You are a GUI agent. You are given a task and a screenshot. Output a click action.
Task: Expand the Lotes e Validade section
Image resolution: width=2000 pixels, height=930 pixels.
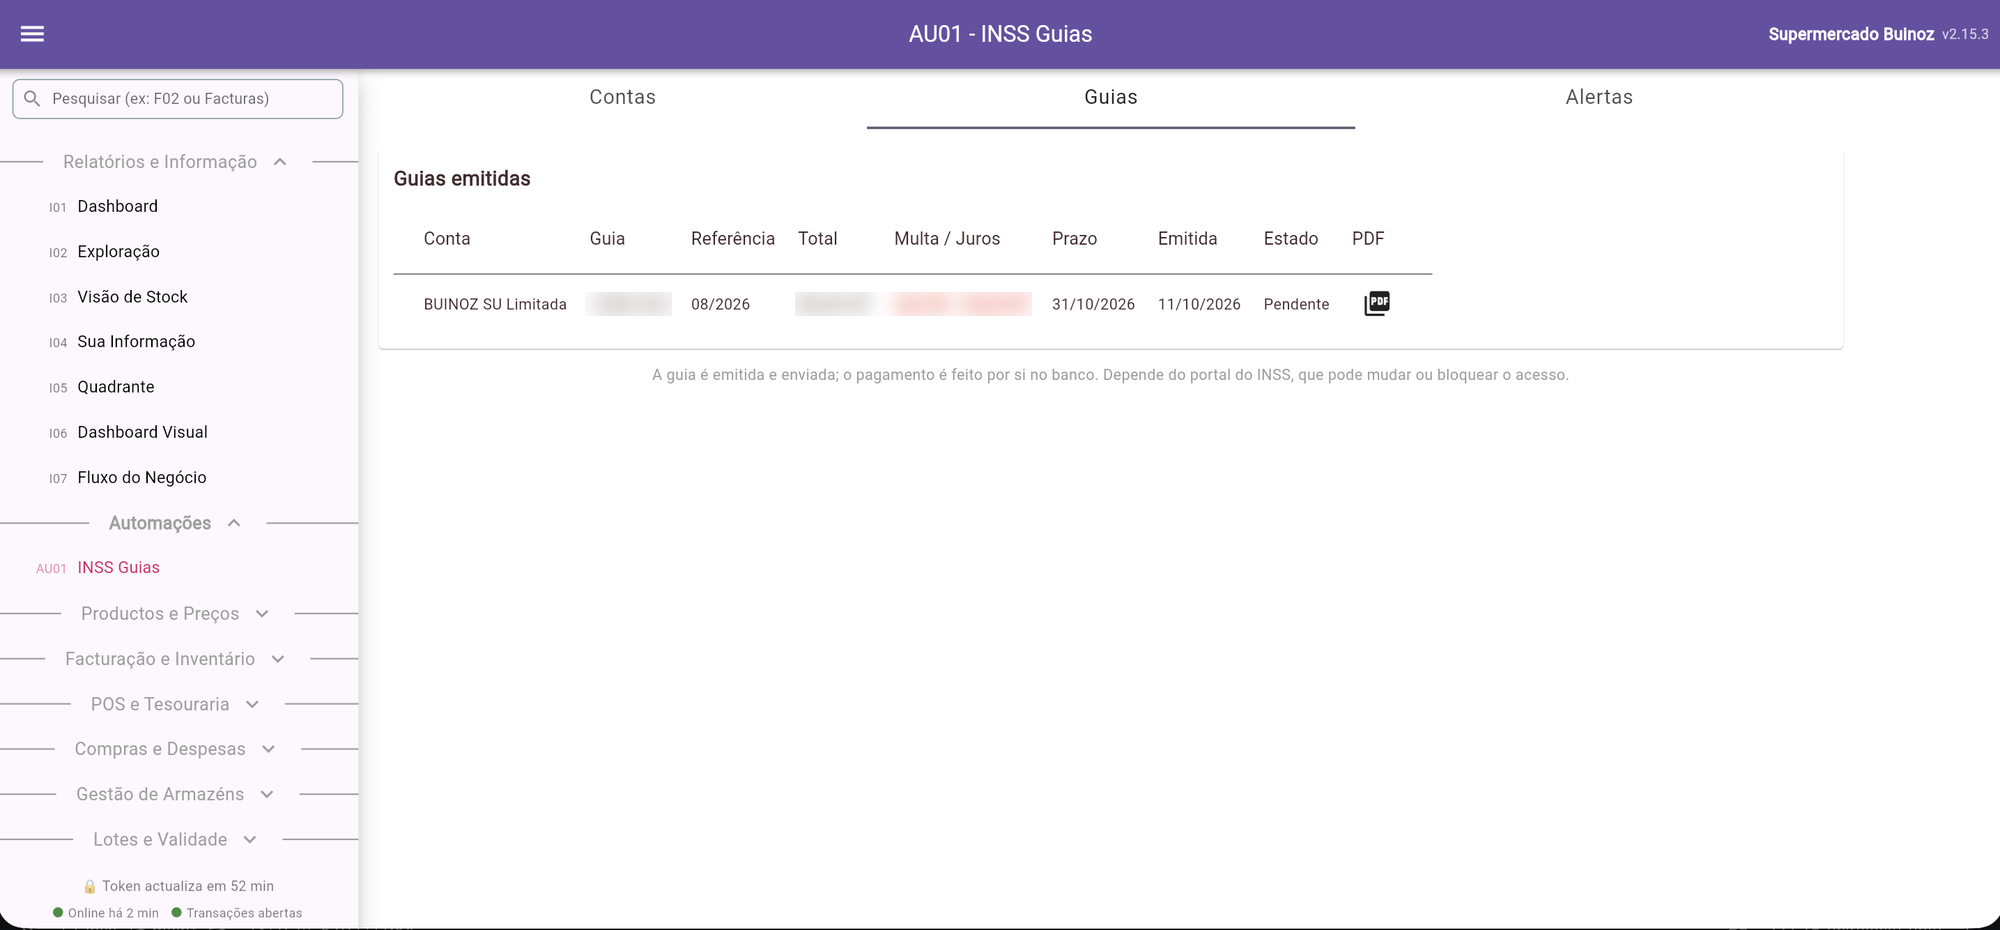(x=176, y=839)
